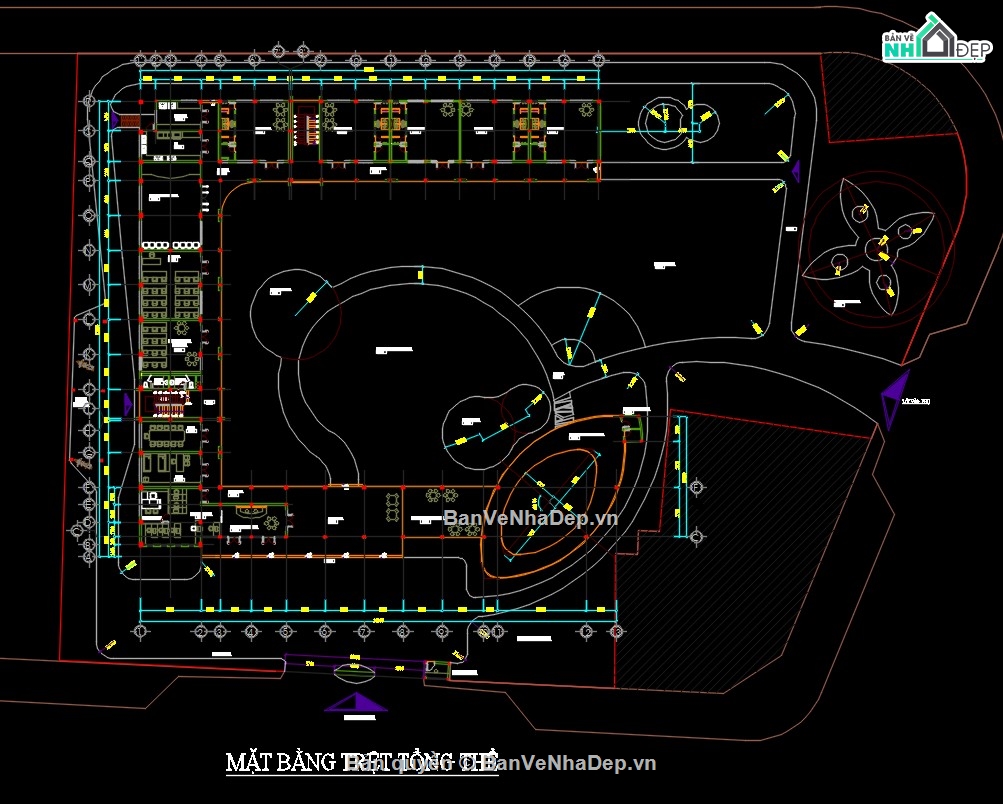The height and width of the screenshot is (804, 1003).
Task: Select grid bubble 7 on bottom axis
Action: (x=363, y=631)
